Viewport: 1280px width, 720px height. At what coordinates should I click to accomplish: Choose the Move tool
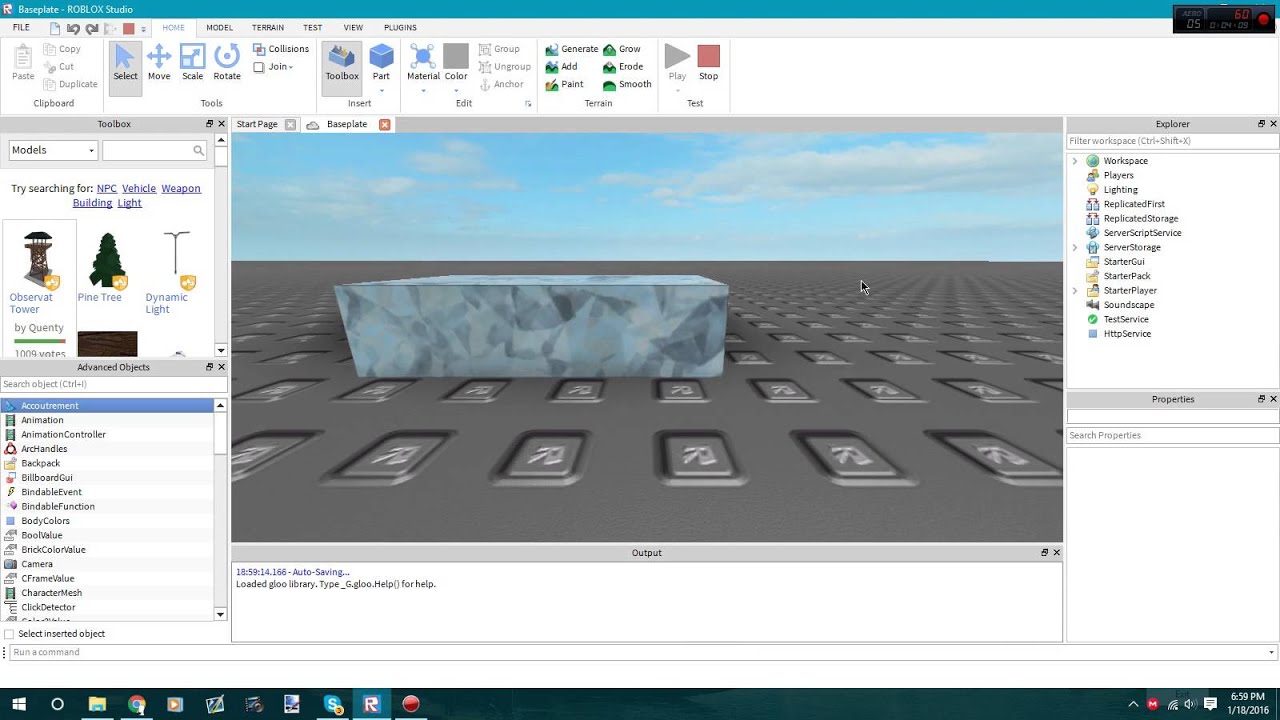[x=159, y=63]
